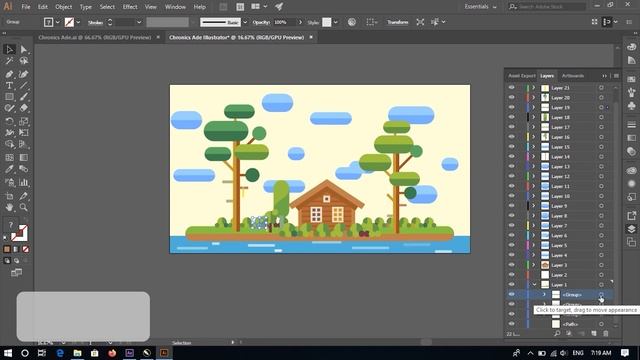Click the Change Screen Mode icon
Image resolution: width=640 pixels, height=360 pixels.
(x=16, y=273)
